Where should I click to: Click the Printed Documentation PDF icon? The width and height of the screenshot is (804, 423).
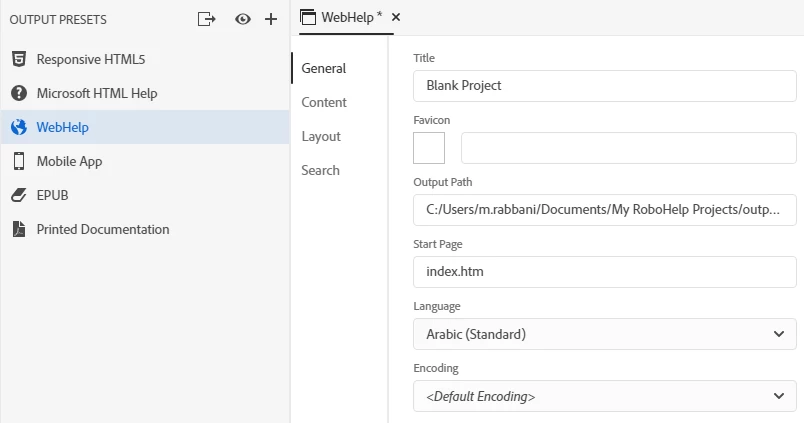point(19,229)
